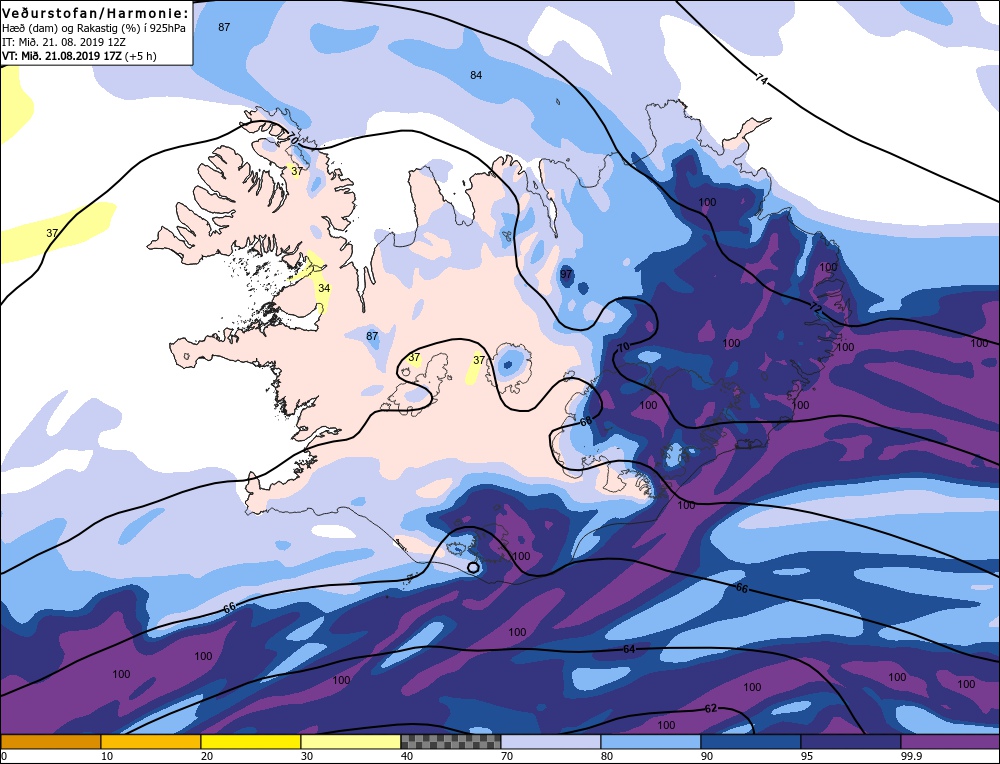Click the small circle marker on the south coast

coord(473,567)
